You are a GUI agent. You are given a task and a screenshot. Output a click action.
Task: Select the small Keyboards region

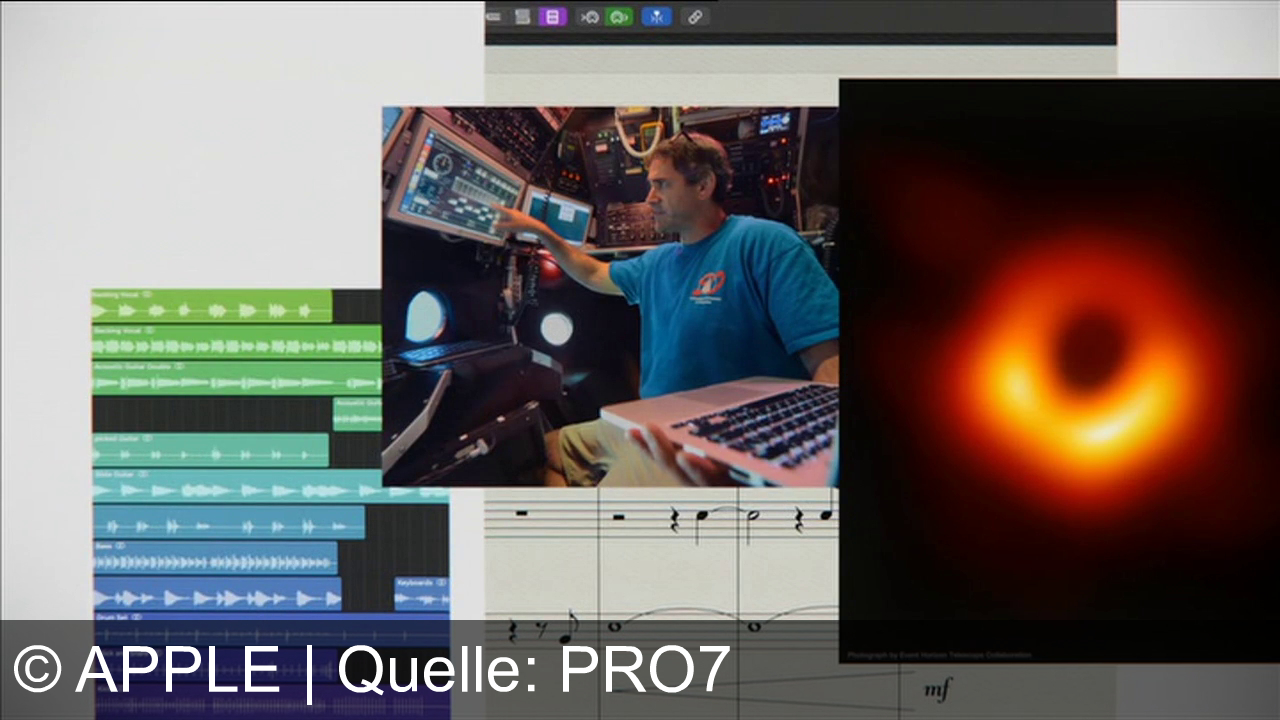[x=420, y=595]
